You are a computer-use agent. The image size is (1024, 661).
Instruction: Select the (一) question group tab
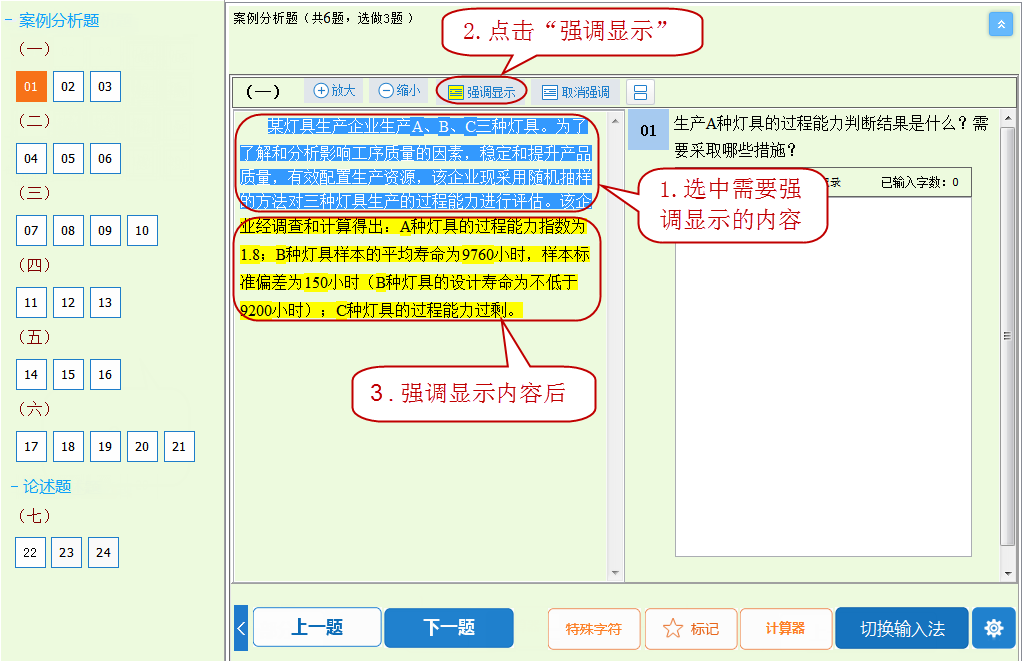[x=264, y=90]
